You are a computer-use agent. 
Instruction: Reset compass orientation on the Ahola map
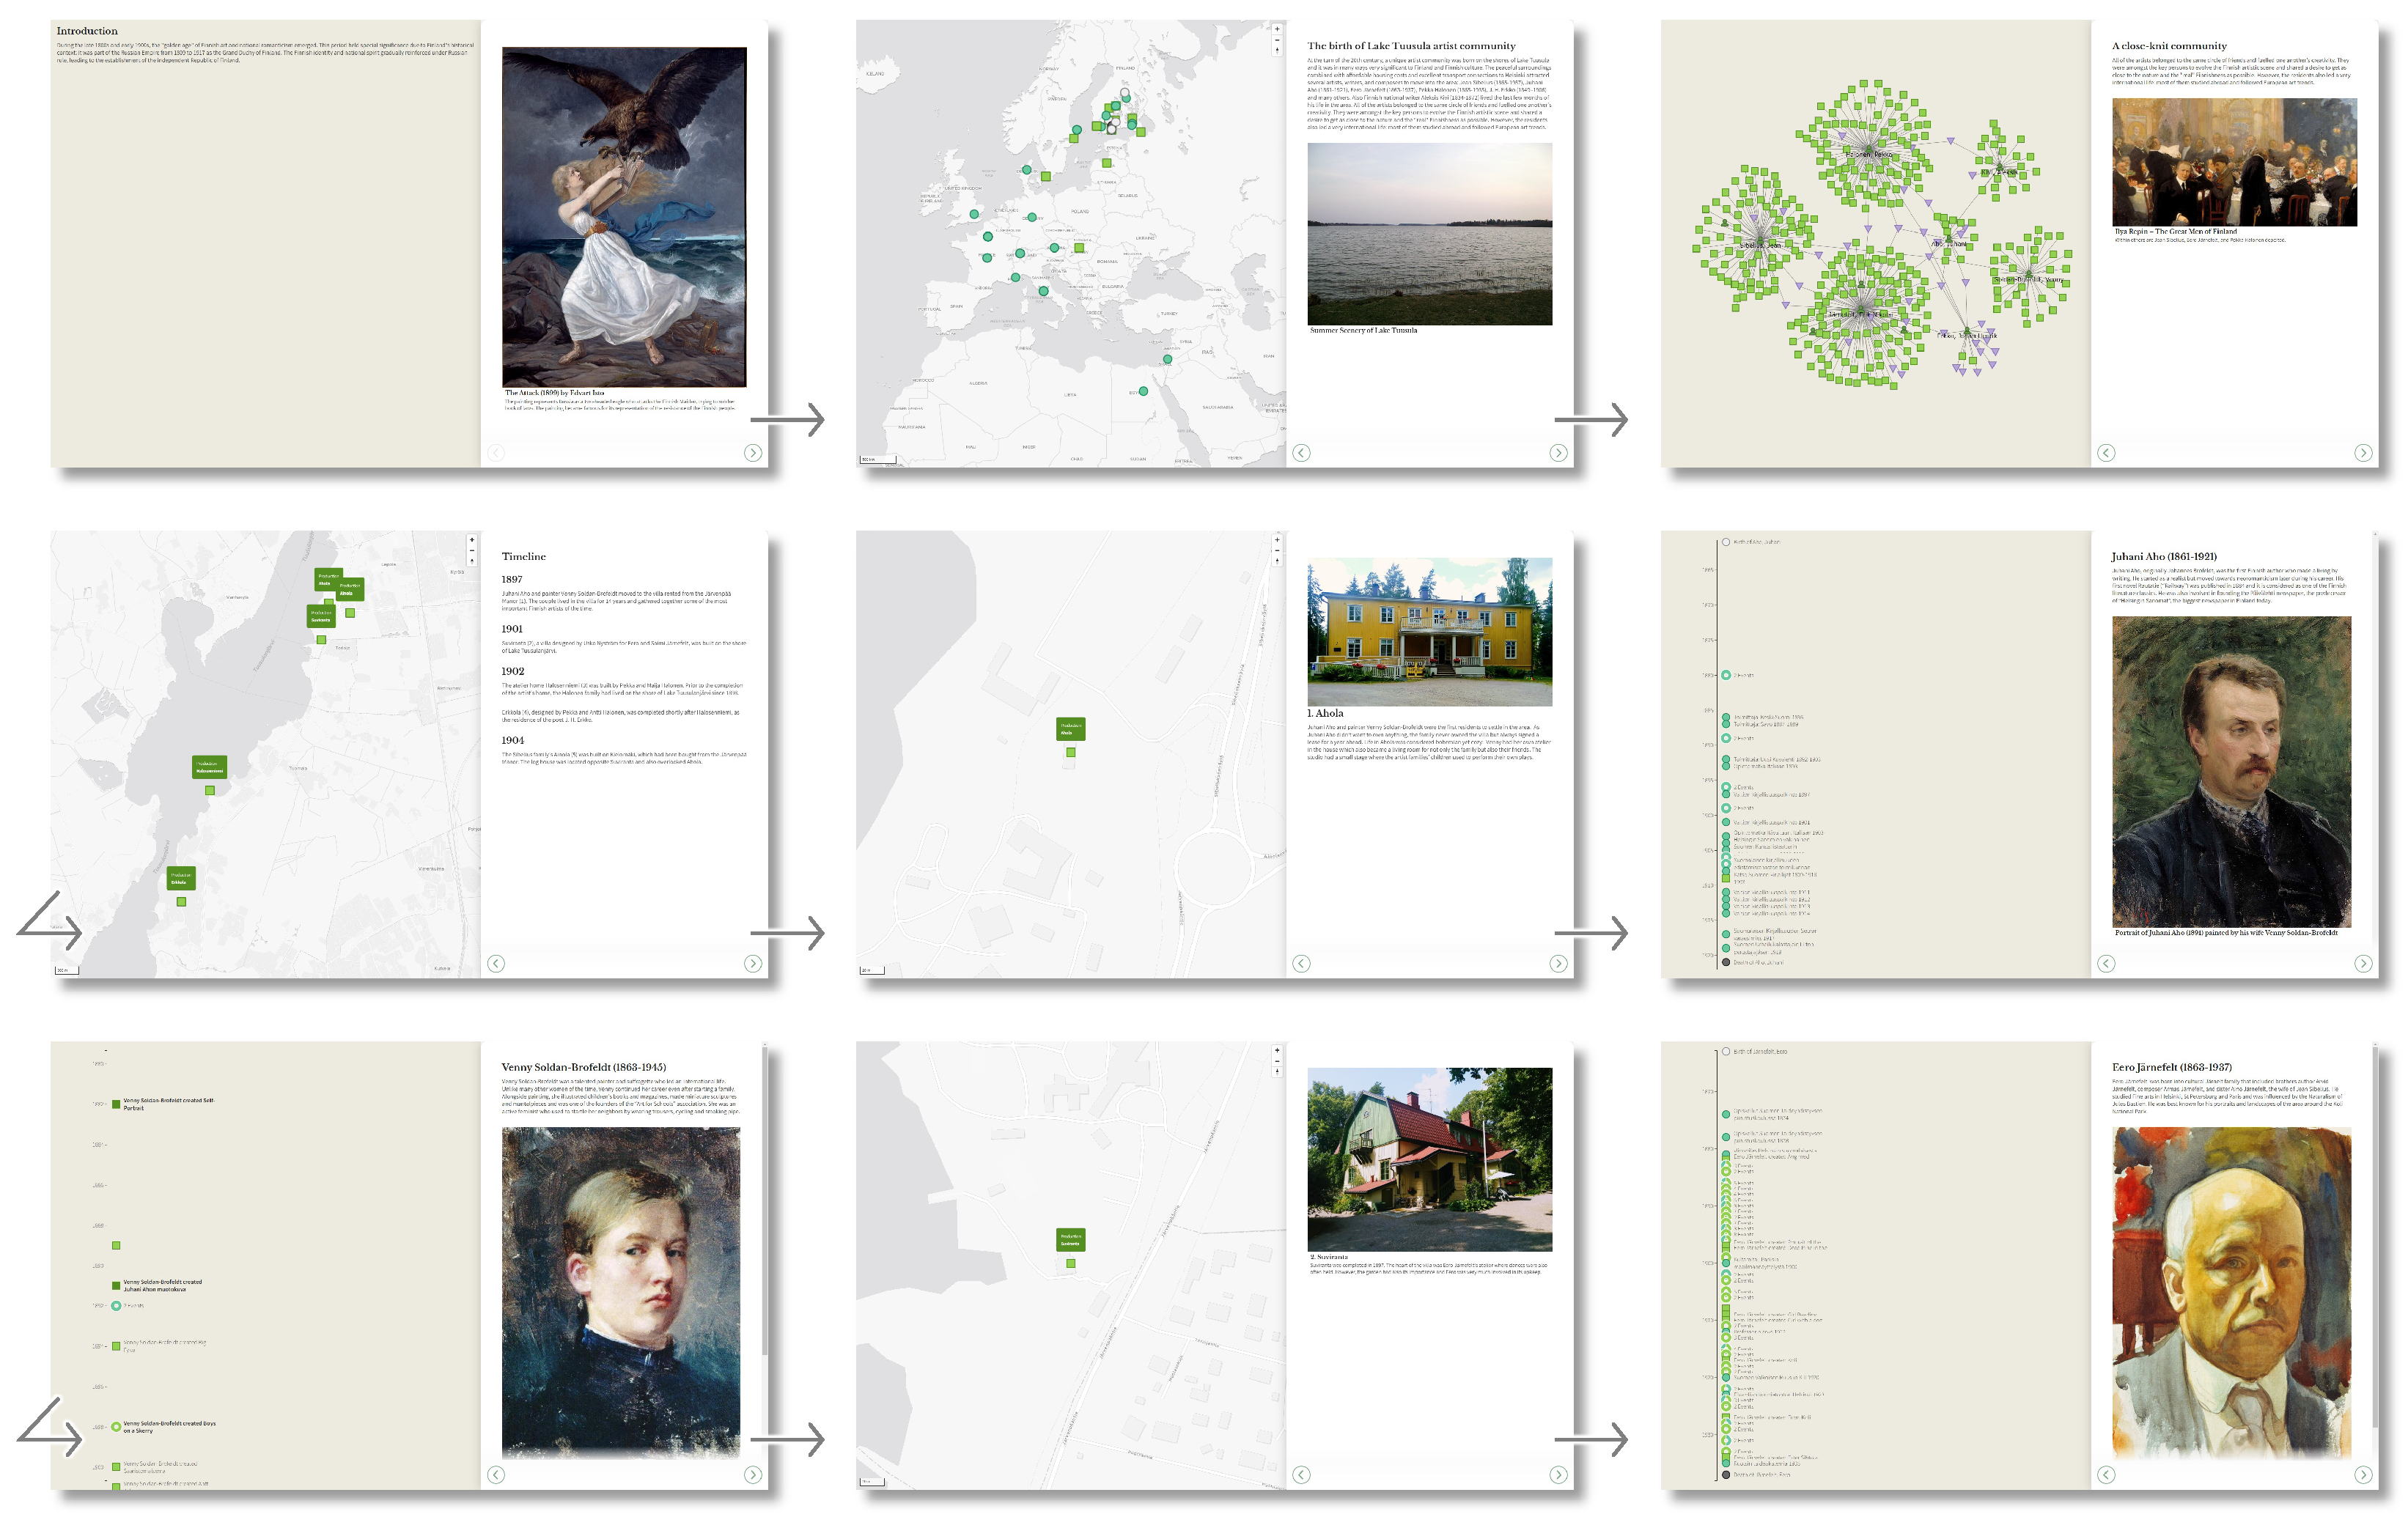[x=1277, y=561]
